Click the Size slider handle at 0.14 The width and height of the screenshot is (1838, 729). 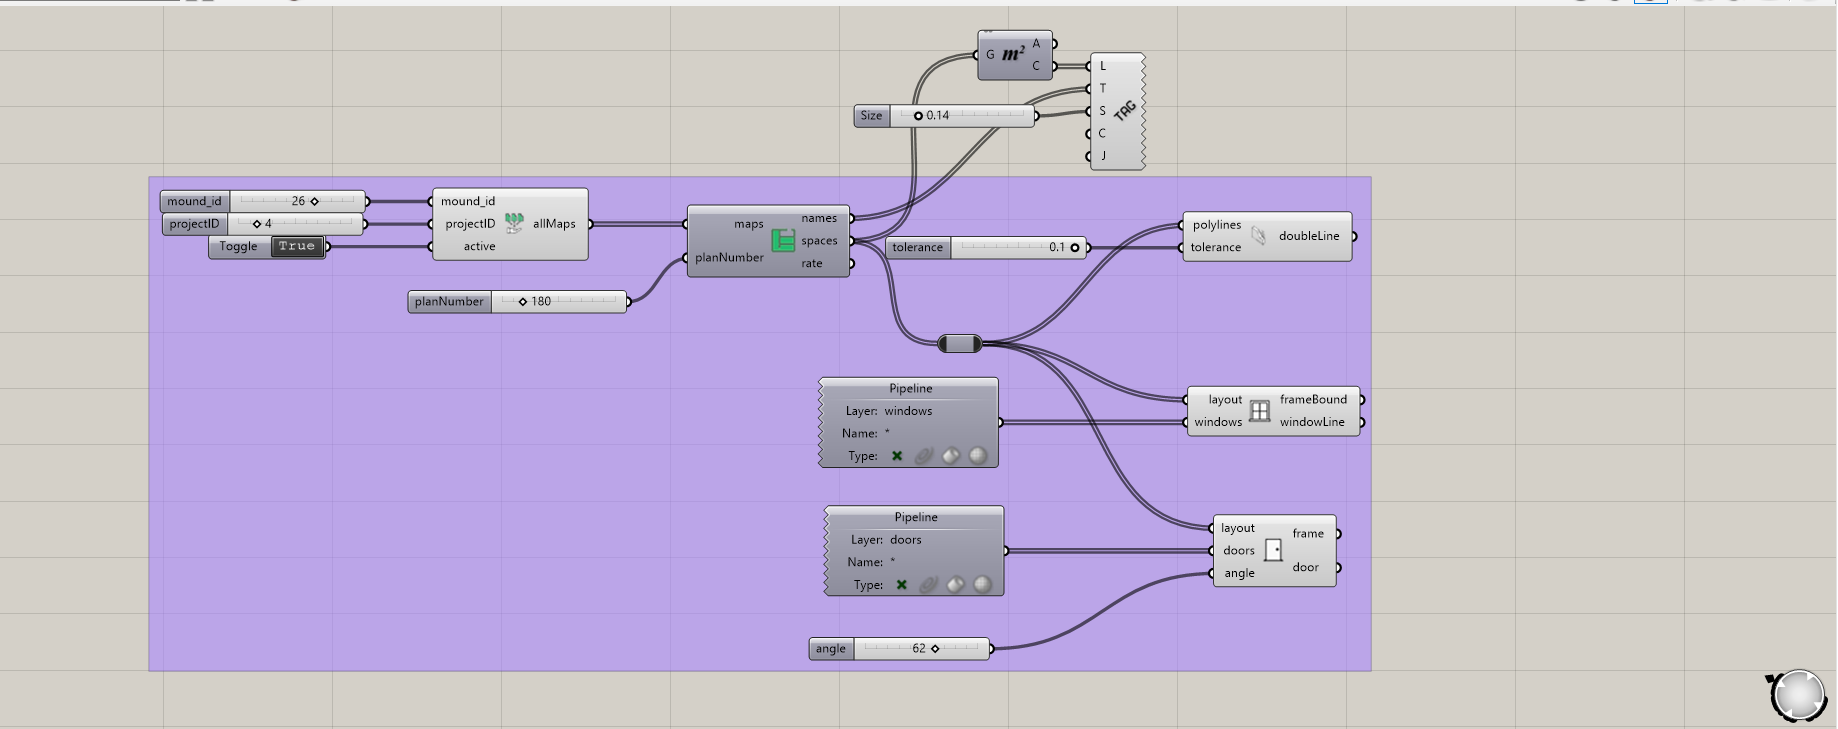pyautogui.click(x=918, y=116)
